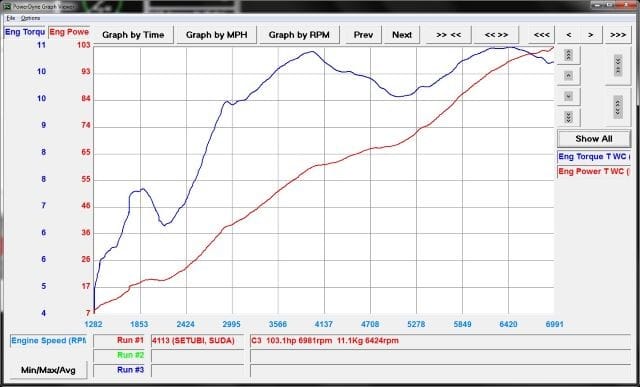Viewport: 640px width, 387px height.
Task: Click the single '<' scroll left button
Action: tap(568, 35)
